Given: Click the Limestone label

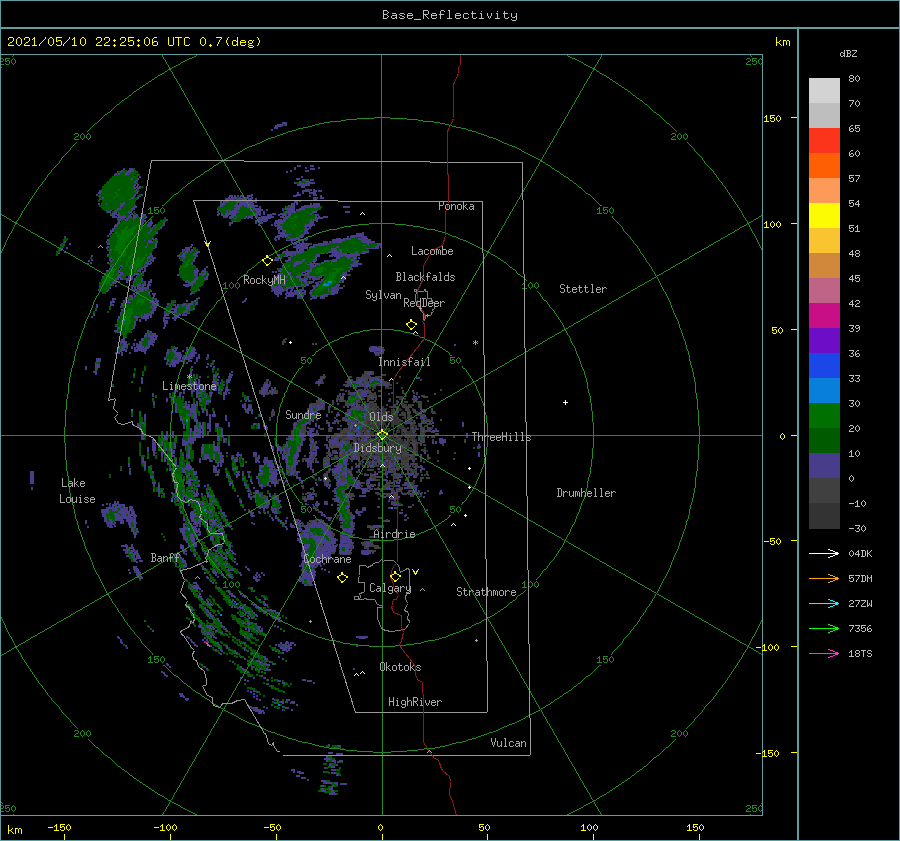Looking at the screenshot, I should tap(189, 386).
